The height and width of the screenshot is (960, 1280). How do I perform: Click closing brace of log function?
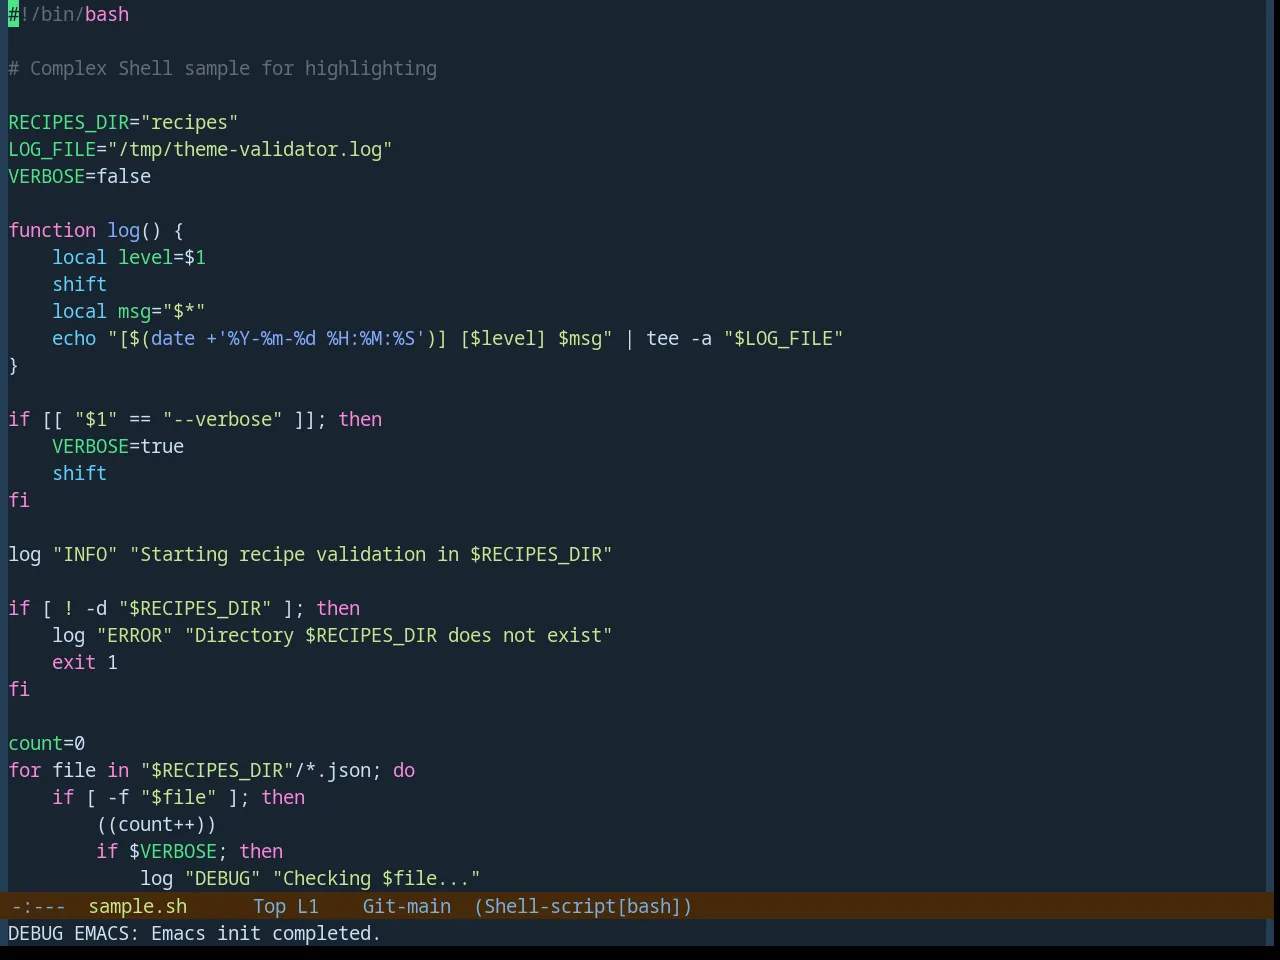(13, 365)
